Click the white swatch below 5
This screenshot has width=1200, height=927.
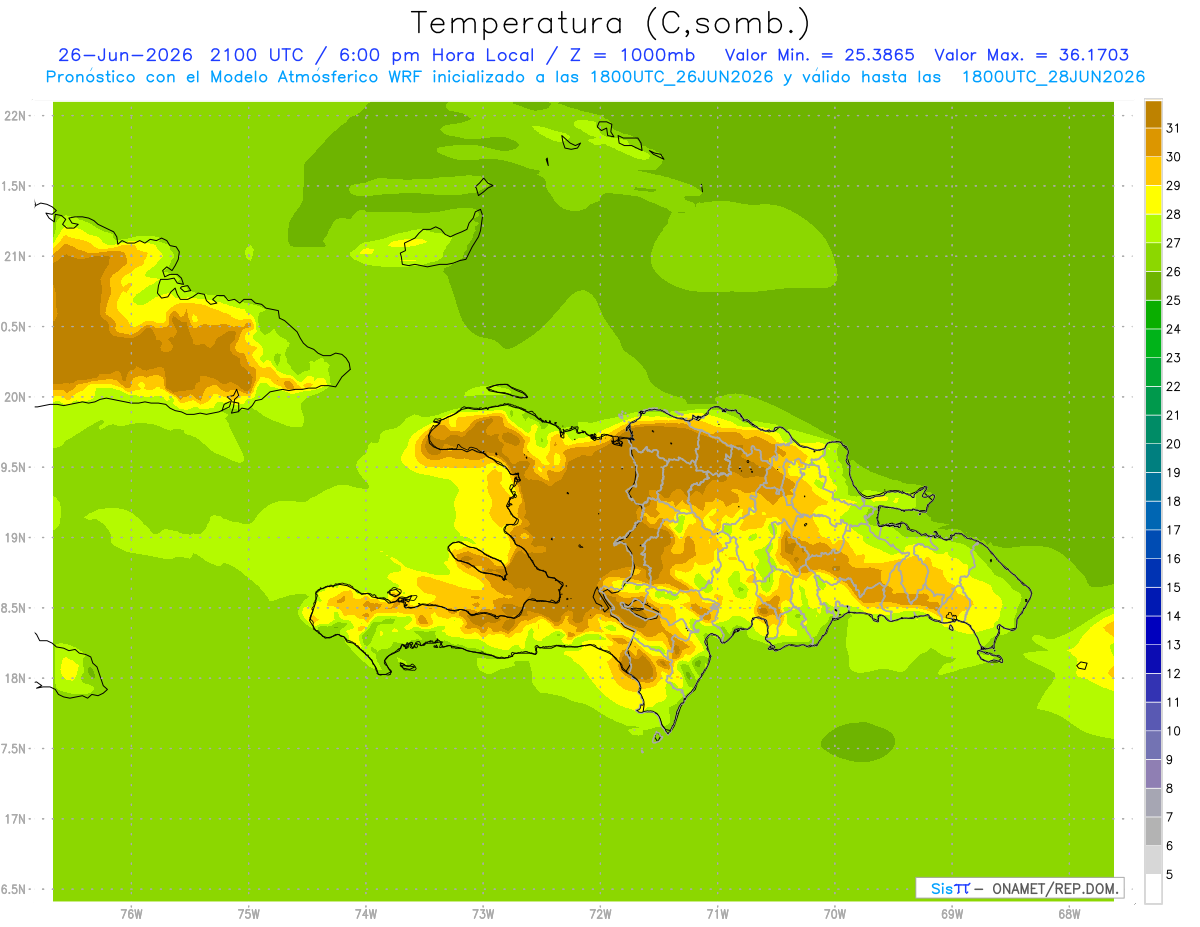(x=1153, y=889)
